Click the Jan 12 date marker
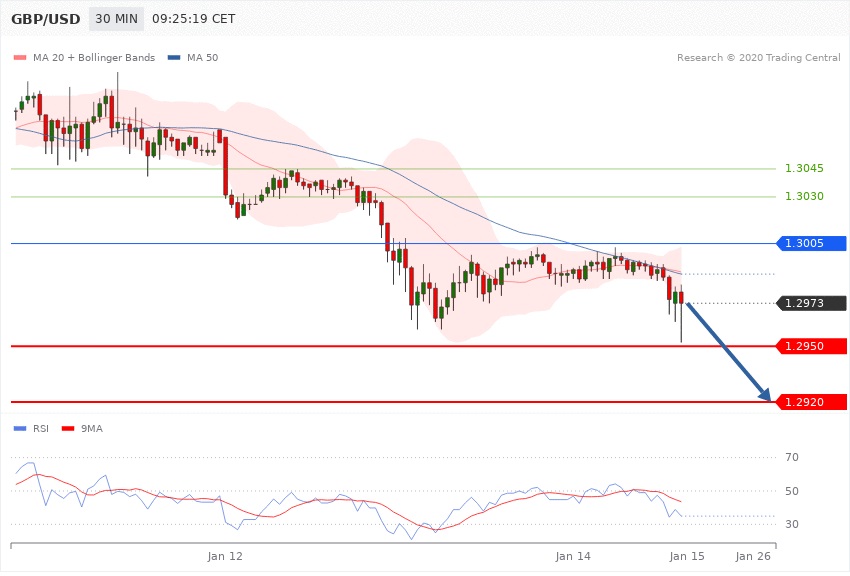 tap(225, 555)
